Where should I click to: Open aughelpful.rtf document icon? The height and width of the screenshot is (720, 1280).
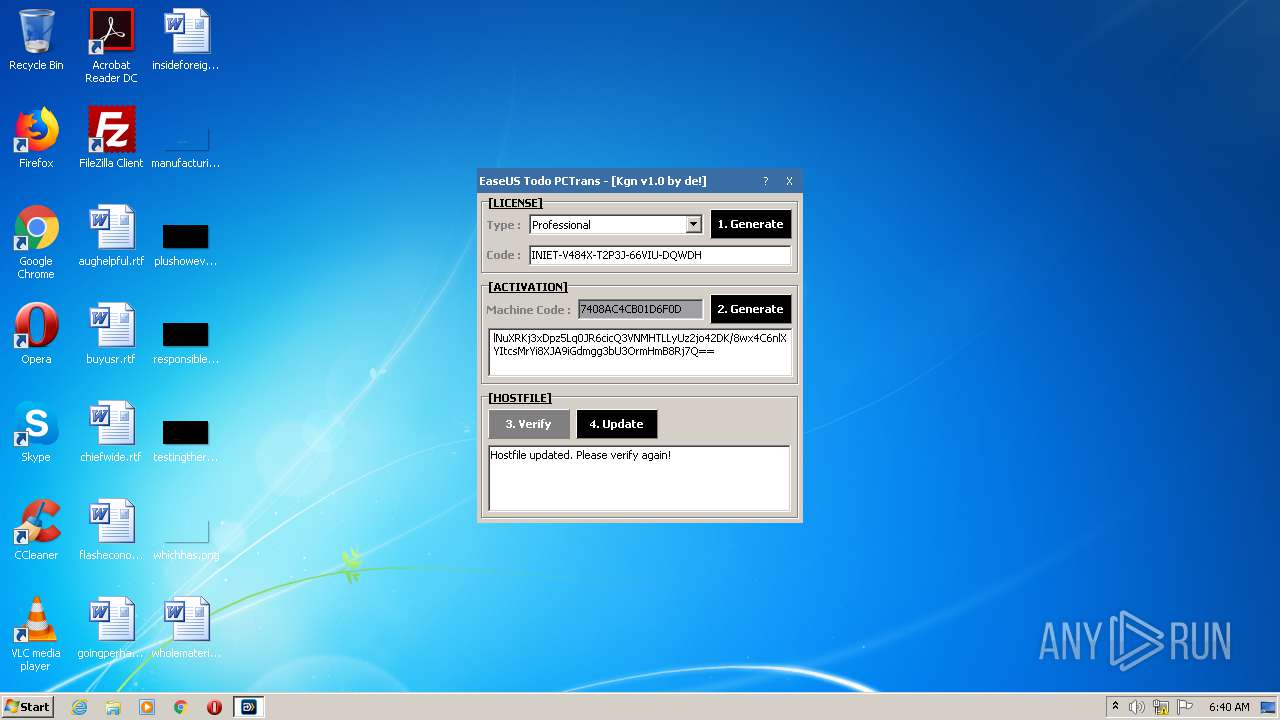(111, 236)
